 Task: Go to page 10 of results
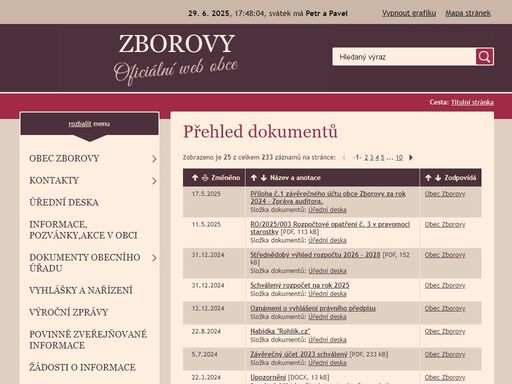pos(399,157)
